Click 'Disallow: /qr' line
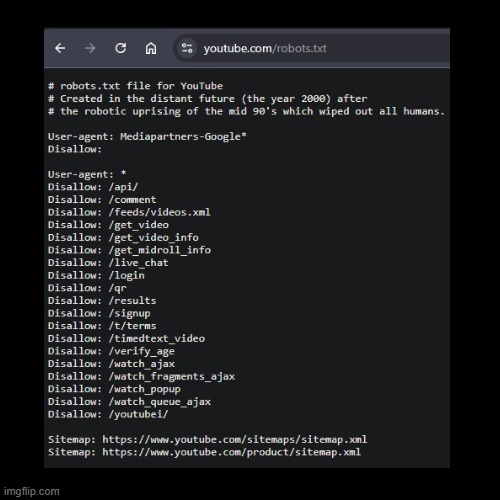The width and height of the screenshot is (500, 500). [87, 288]
